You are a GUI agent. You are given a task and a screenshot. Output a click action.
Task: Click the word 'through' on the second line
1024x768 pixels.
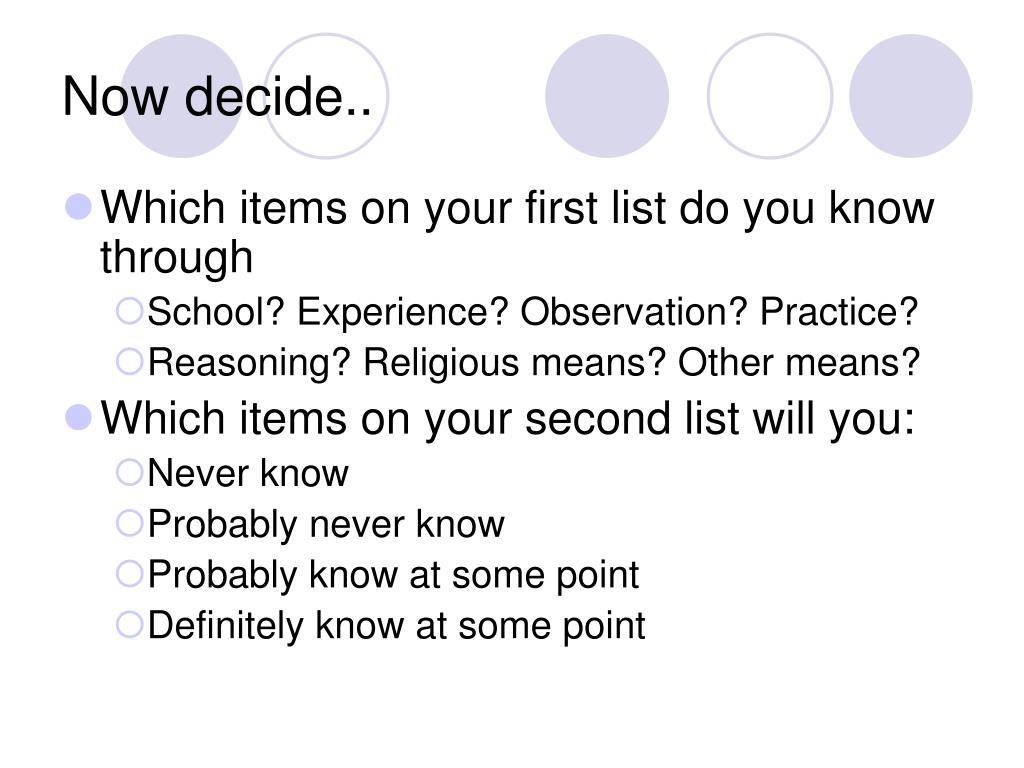[176, 257]
